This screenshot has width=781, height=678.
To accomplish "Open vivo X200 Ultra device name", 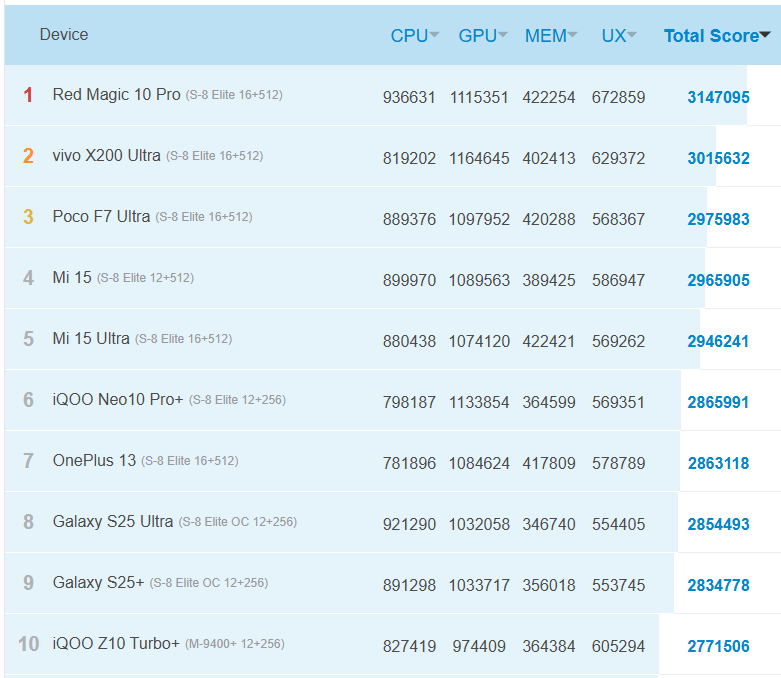I will pos(107,155).
